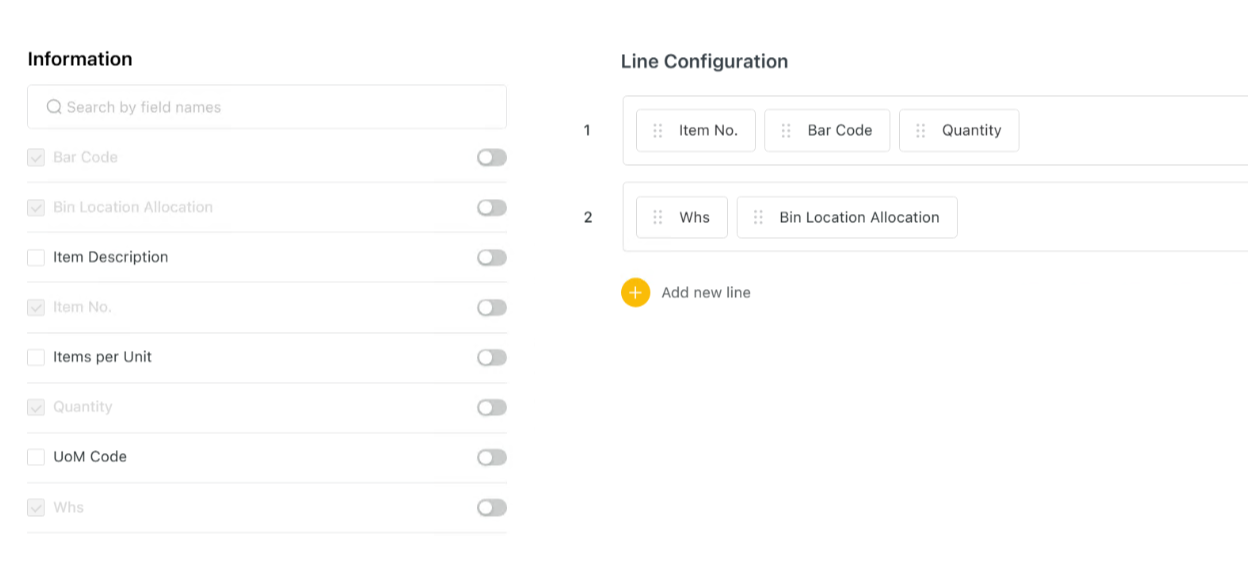Click the Bar Code checkbox in Information list
Viewport: 1248px width, 568px height.
tap(36, 158)
